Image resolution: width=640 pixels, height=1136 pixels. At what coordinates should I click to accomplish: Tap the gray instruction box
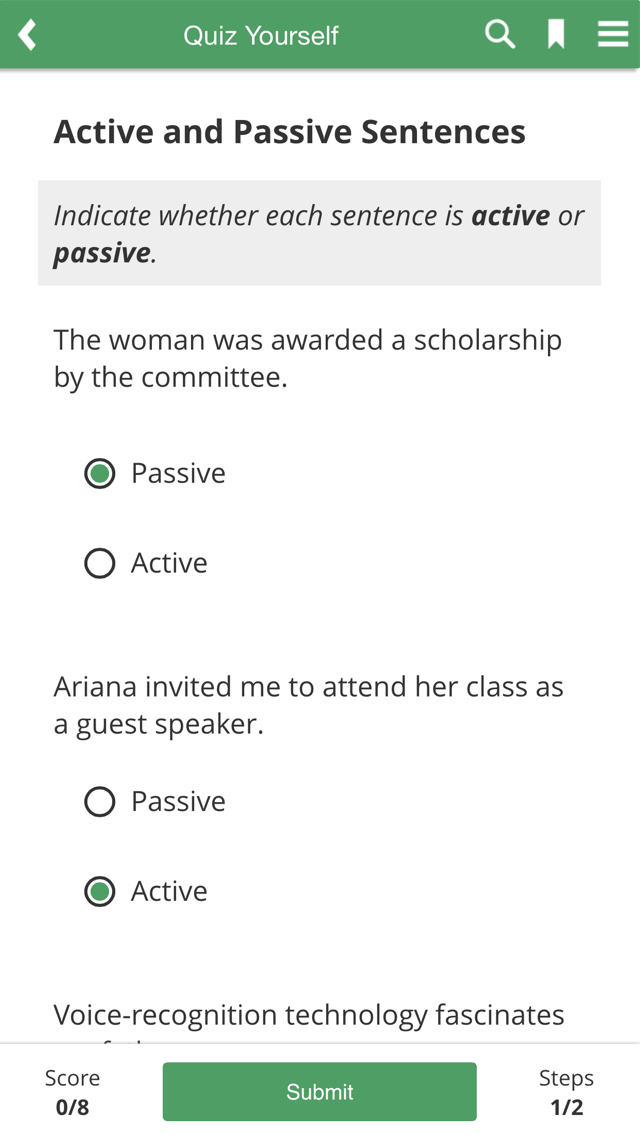[x=320, y=233]
